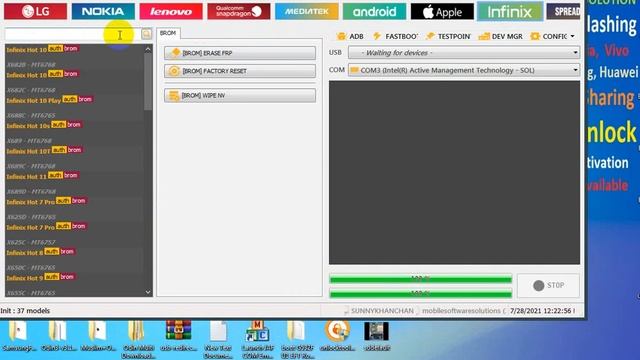Open the ADB tools
This screenshot has width=640, height=360.
[x=350, y=36]
